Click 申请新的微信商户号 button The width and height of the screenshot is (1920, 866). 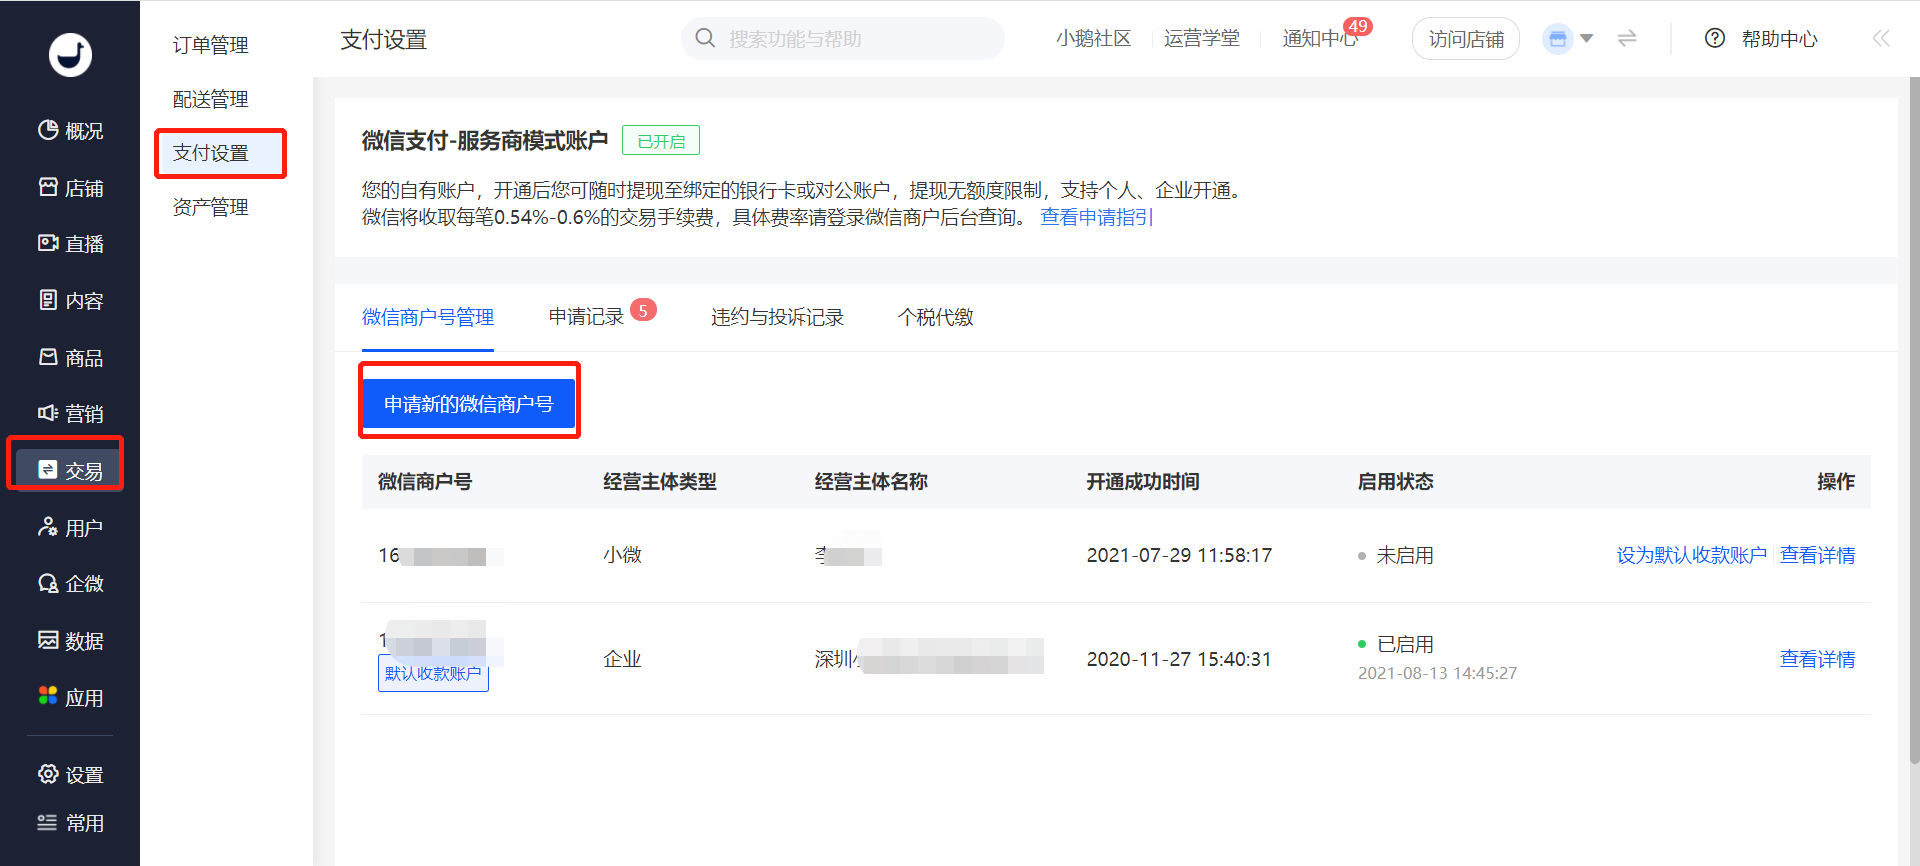[x=468, y=404]
